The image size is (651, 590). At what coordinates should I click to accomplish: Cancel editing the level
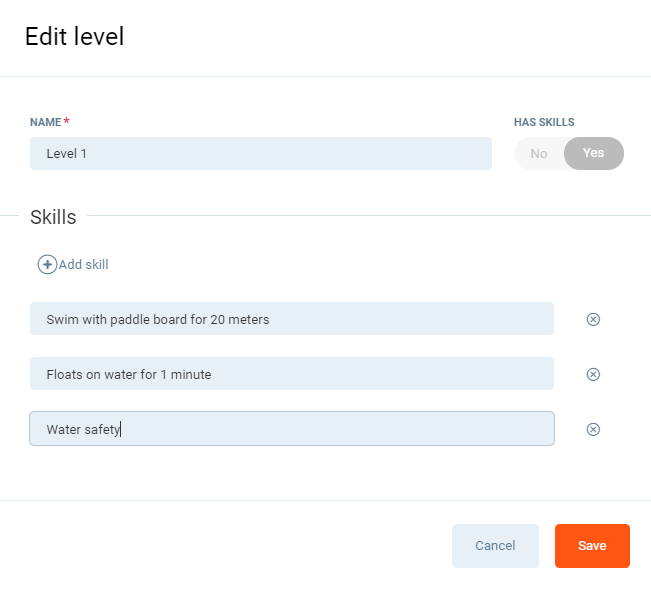pyautogui.click(x=495, y=546)
